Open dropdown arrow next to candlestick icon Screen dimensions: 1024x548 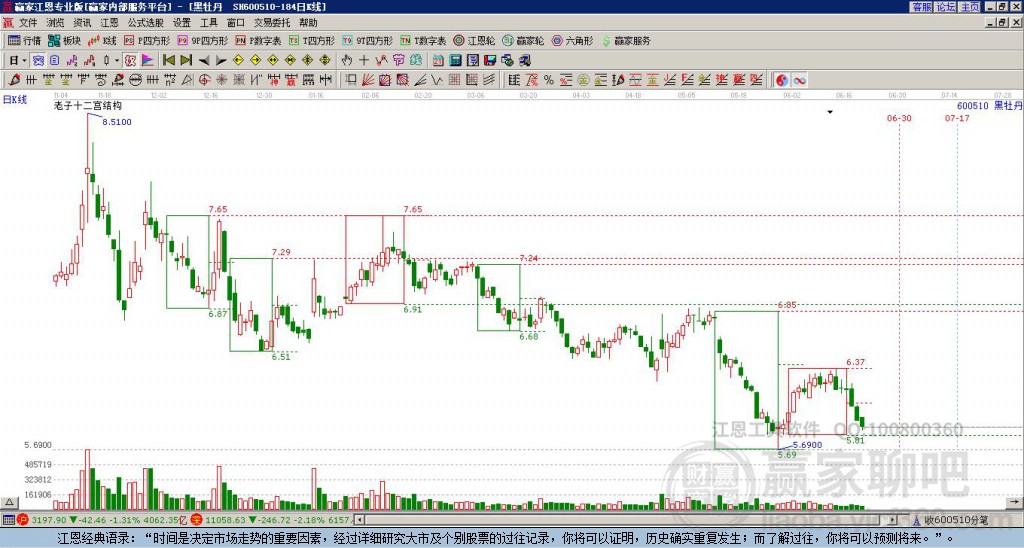(117, 61)
